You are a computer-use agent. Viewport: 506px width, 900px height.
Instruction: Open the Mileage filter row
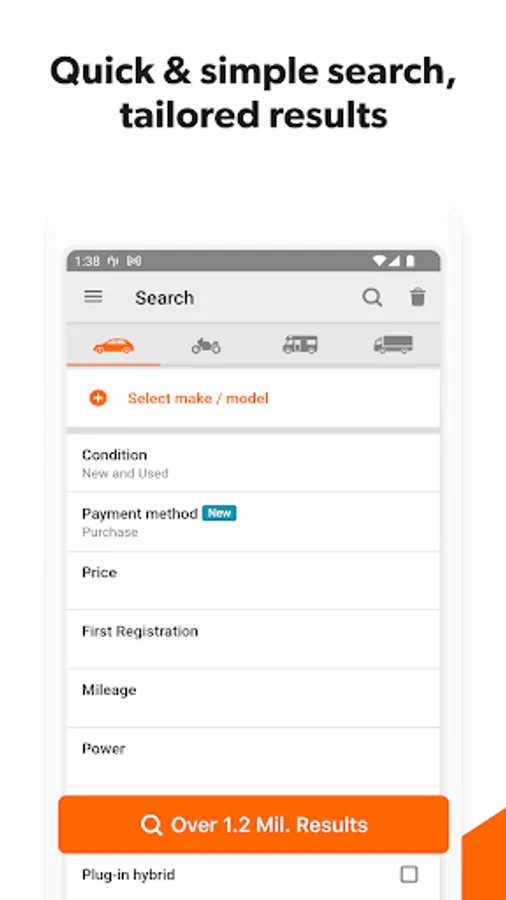point(253,698)
